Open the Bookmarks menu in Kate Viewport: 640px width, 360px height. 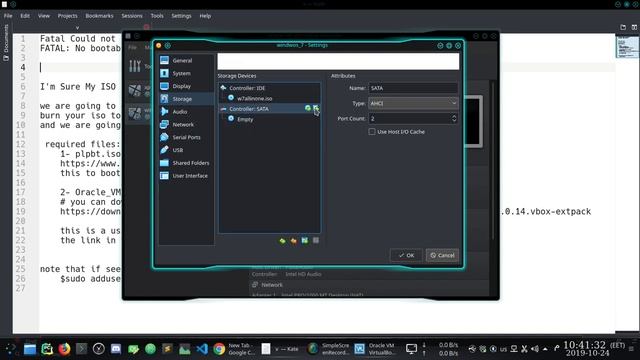(99, 16)
